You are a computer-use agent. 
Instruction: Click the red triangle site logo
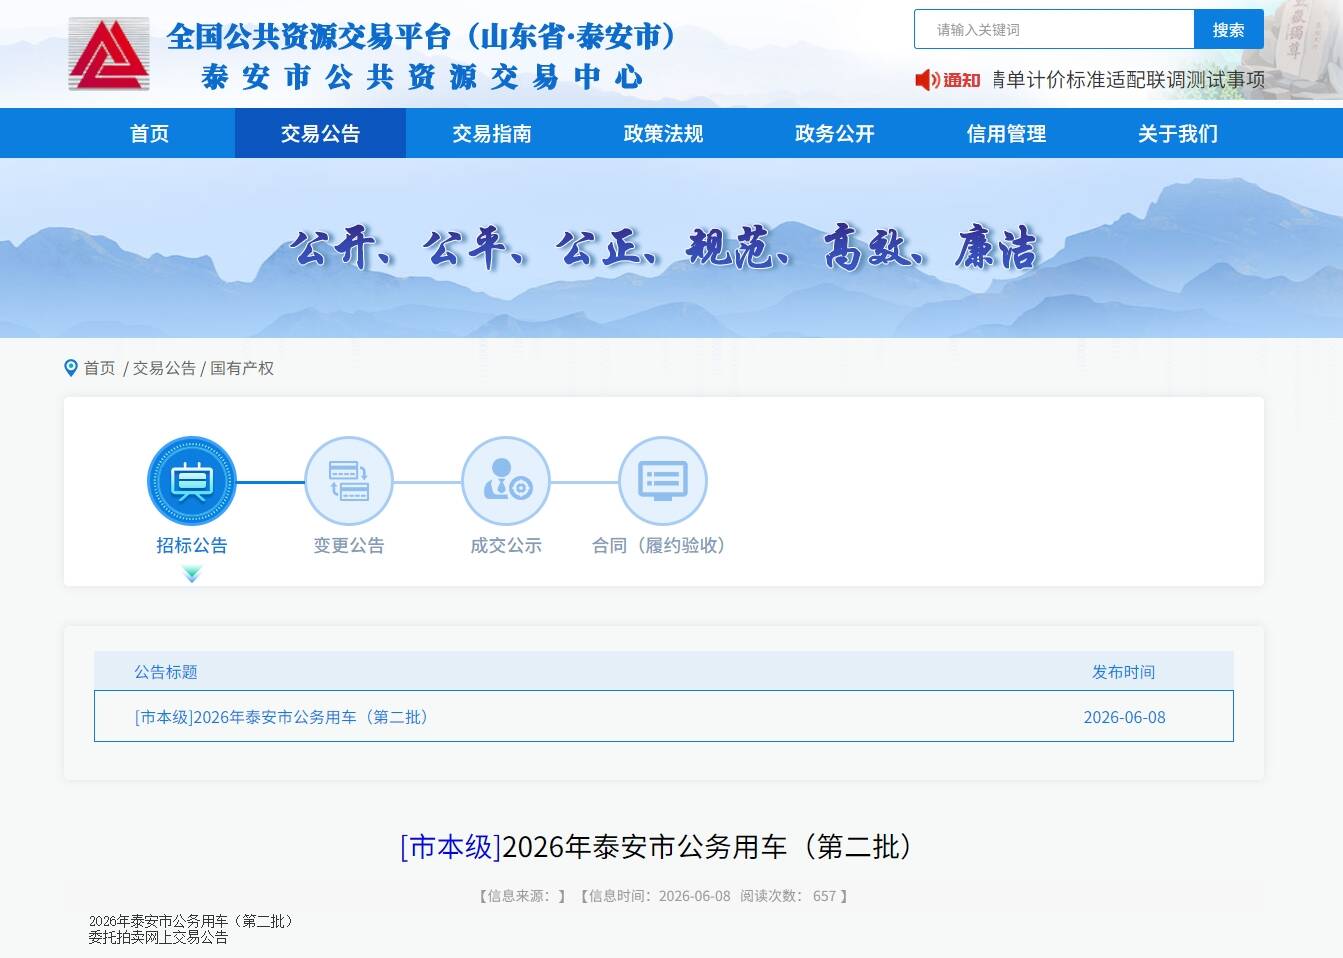point(109,54)
